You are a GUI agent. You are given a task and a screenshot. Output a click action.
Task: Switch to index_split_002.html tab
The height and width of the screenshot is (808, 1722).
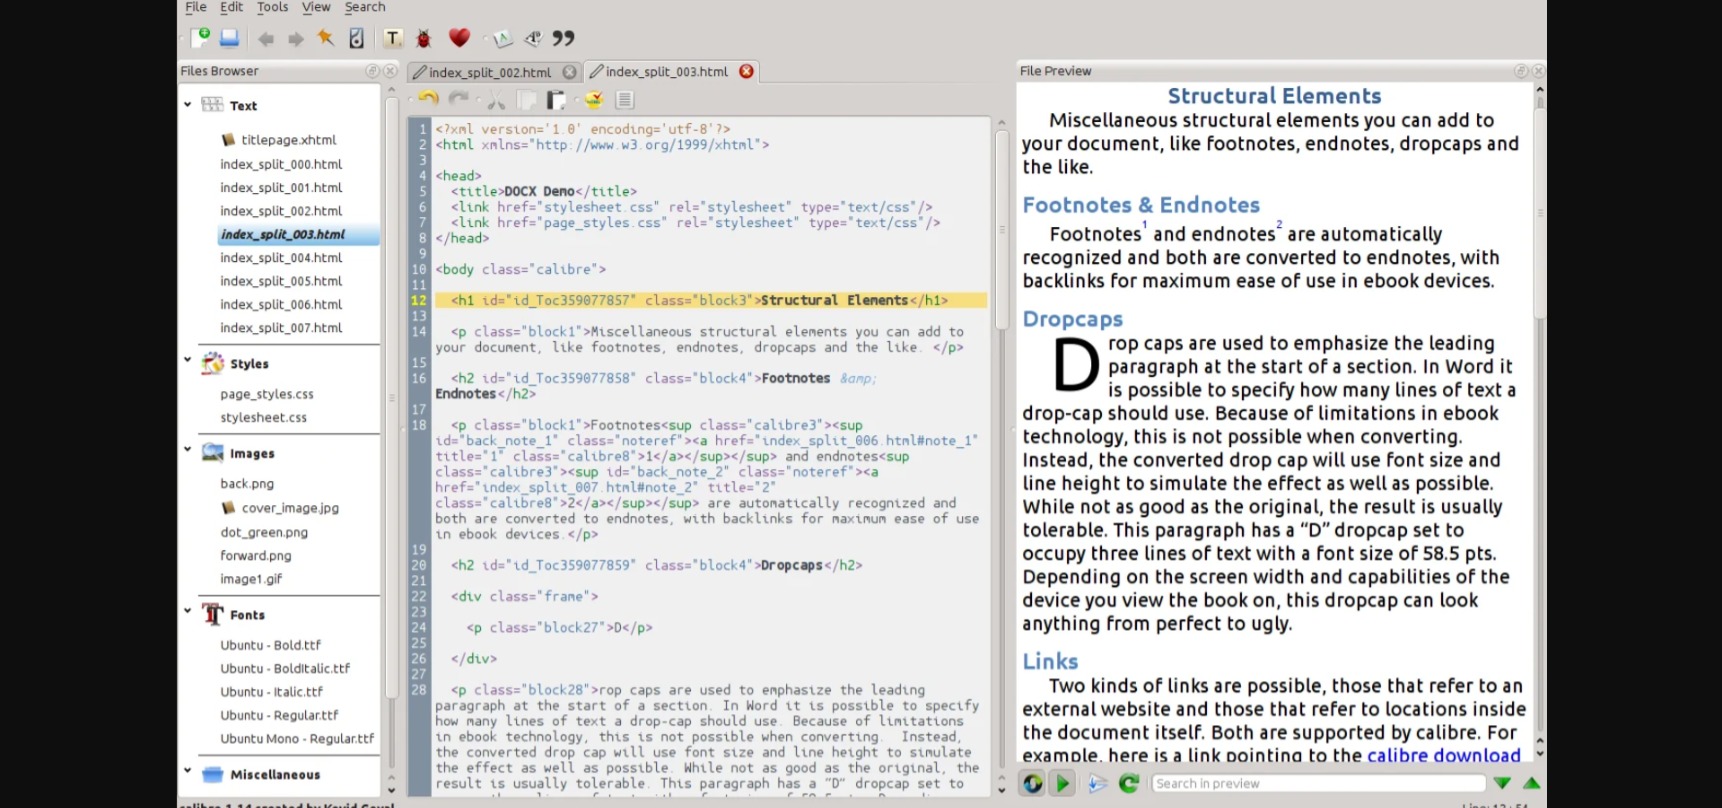pyautogui.click(x=489, y=72)
